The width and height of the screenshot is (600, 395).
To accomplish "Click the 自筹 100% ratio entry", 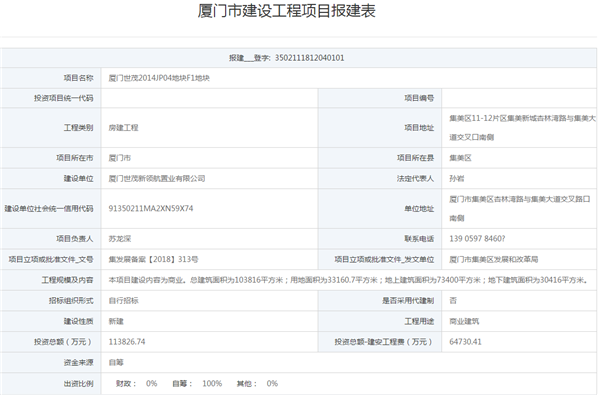I will coord(197,383).
